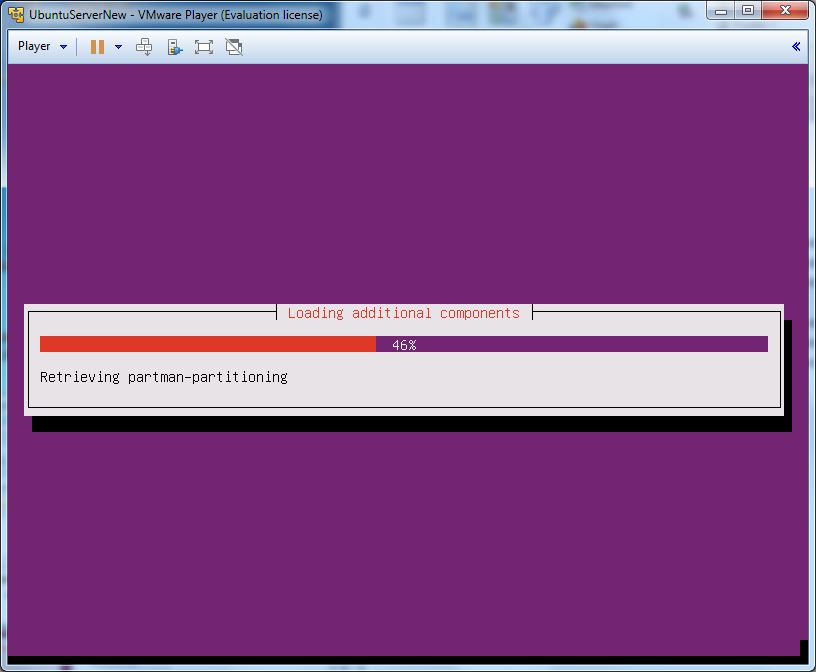Enter Unity mode from the toolbar
The width and height of the screenshot is (816, 672).
[x=234, y=47]
